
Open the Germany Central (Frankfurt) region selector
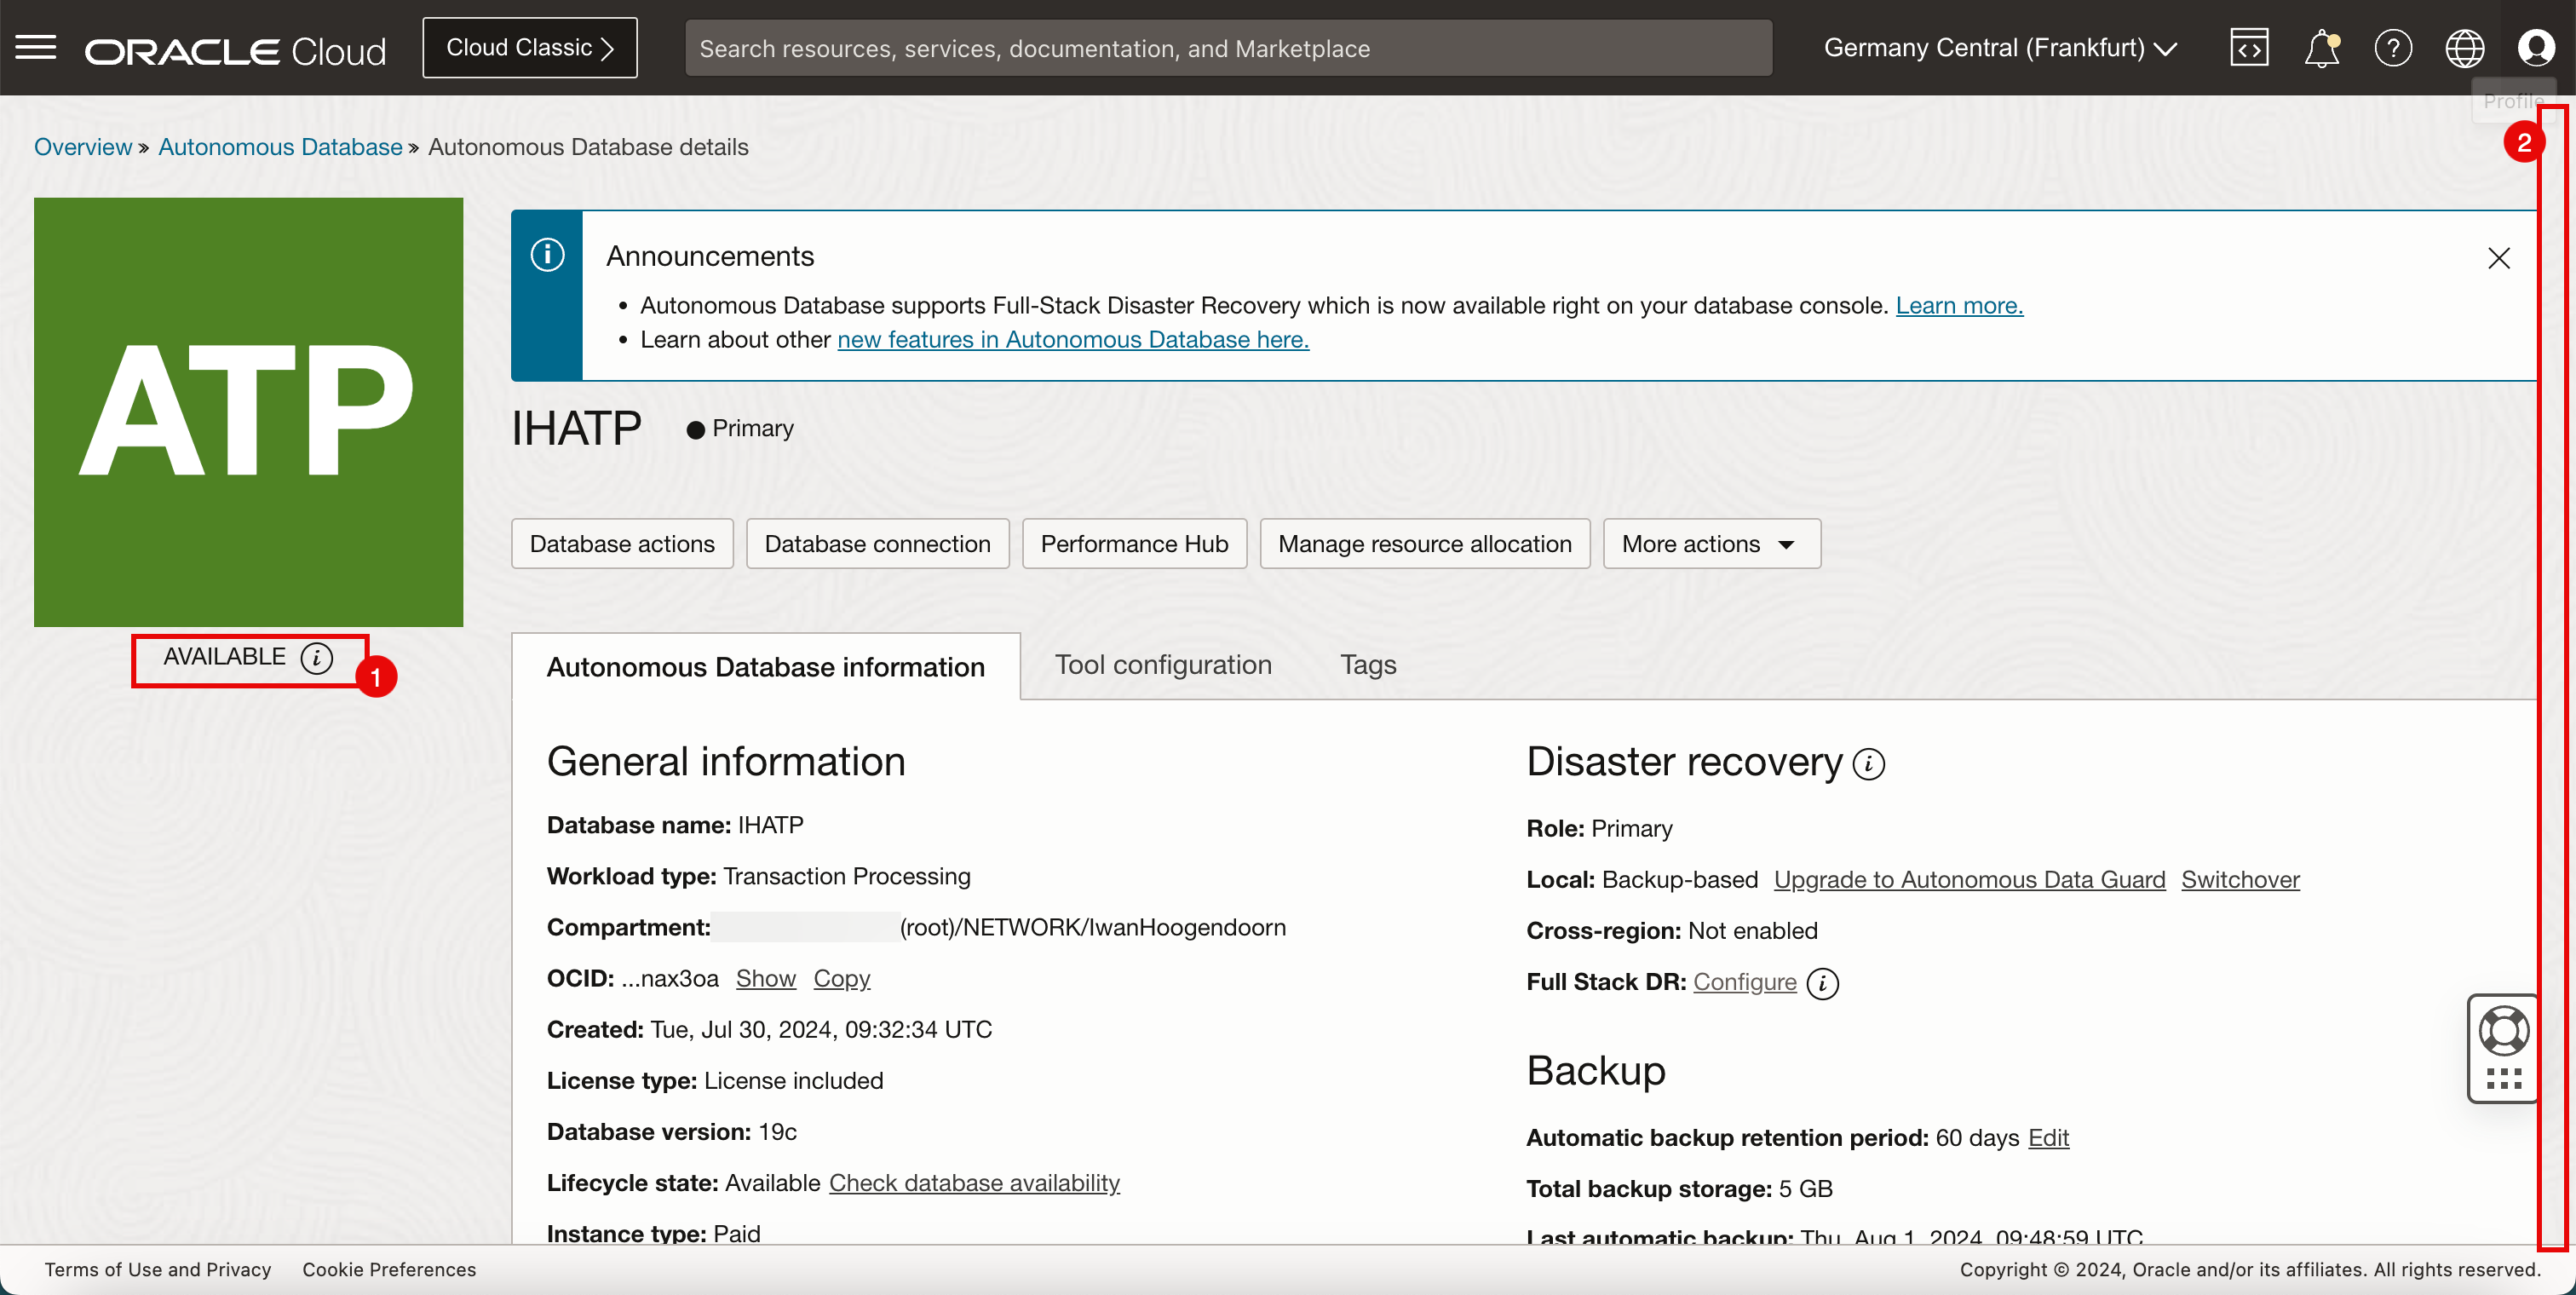(x=2000, y=48)
